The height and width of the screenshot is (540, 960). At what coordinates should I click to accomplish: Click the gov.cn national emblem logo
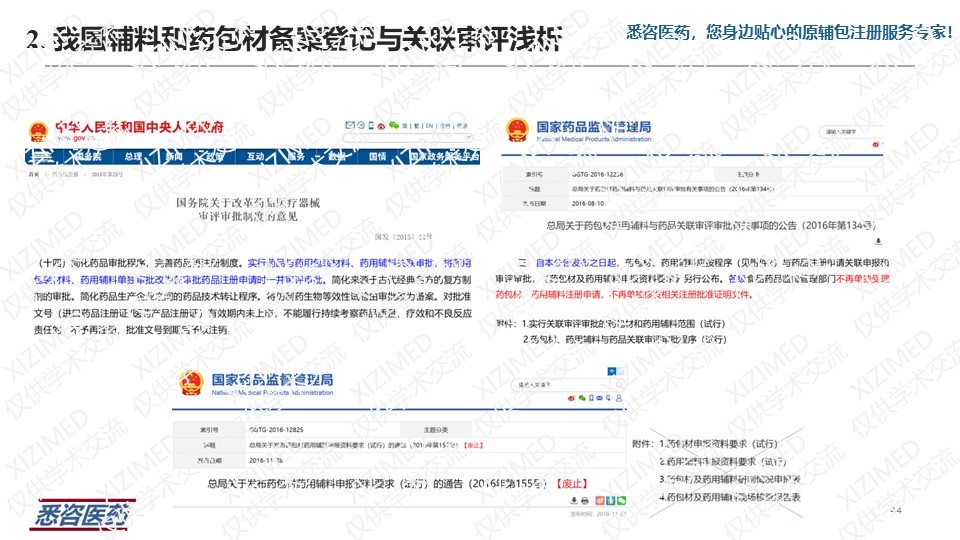coord(37,130)
